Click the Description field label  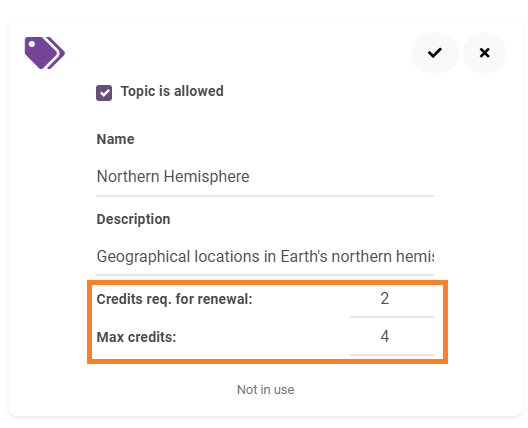(x=133, y=219)
